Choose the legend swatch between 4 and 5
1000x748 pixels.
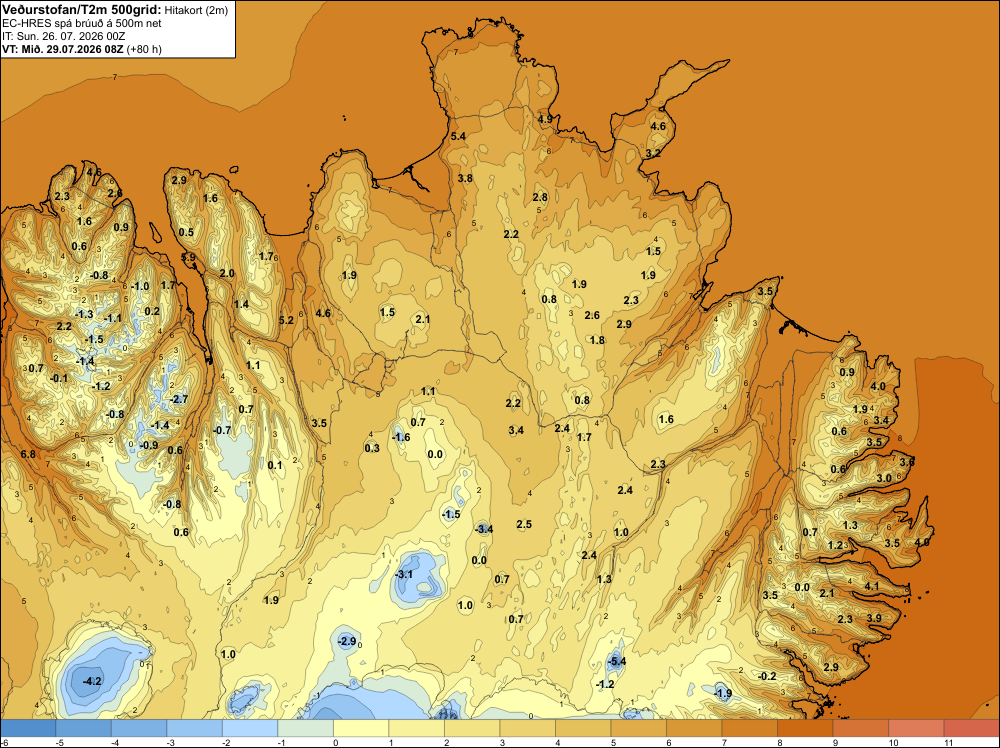(x=584, y=728)
